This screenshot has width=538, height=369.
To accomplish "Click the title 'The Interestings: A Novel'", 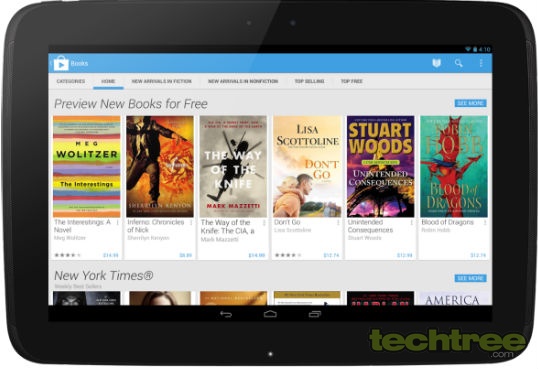I will pos(82,226).
